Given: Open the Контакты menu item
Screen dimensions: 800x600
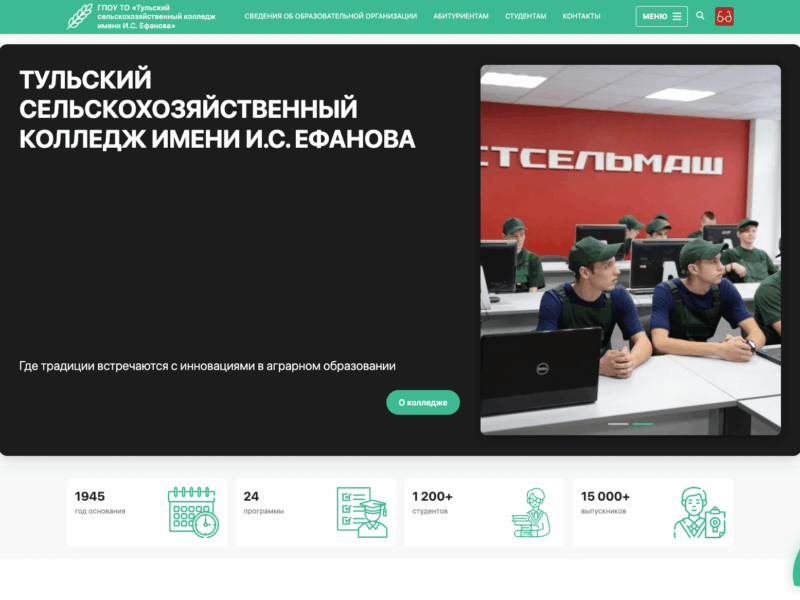Looking at the screenshot, I should point(581,16).
